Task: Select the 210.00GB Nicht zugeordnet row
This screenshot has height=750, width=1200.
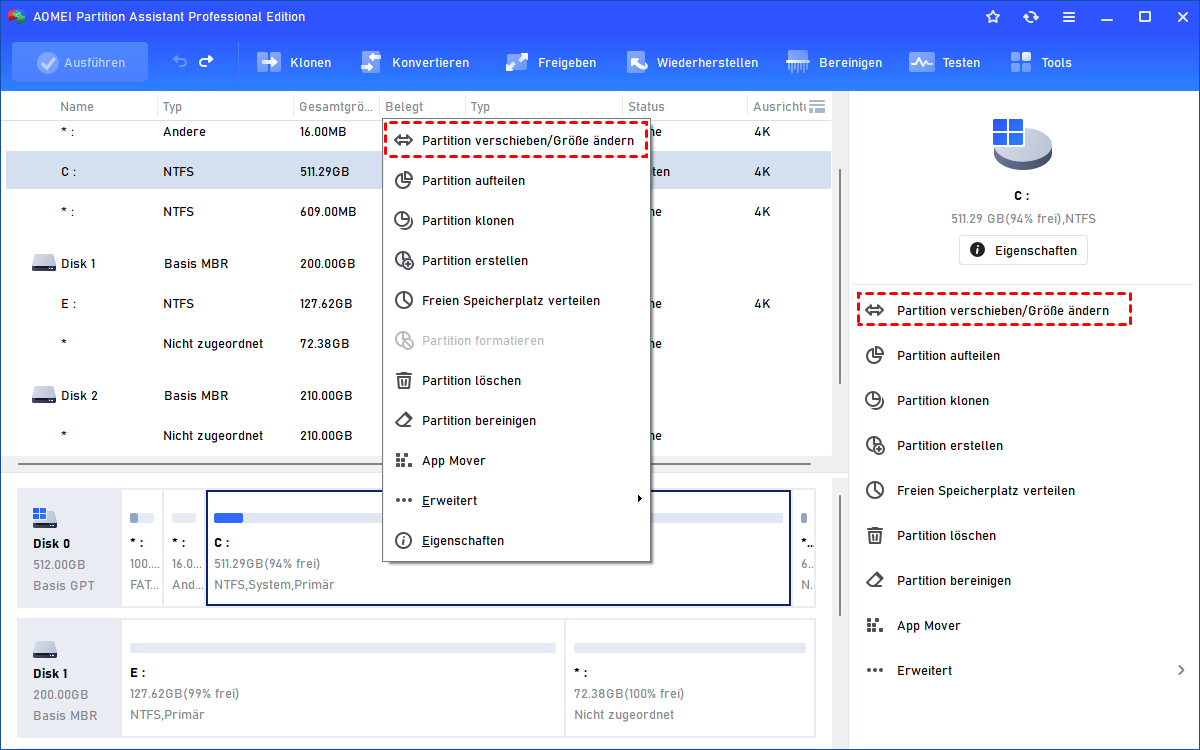Action: (x=418, y=435)
